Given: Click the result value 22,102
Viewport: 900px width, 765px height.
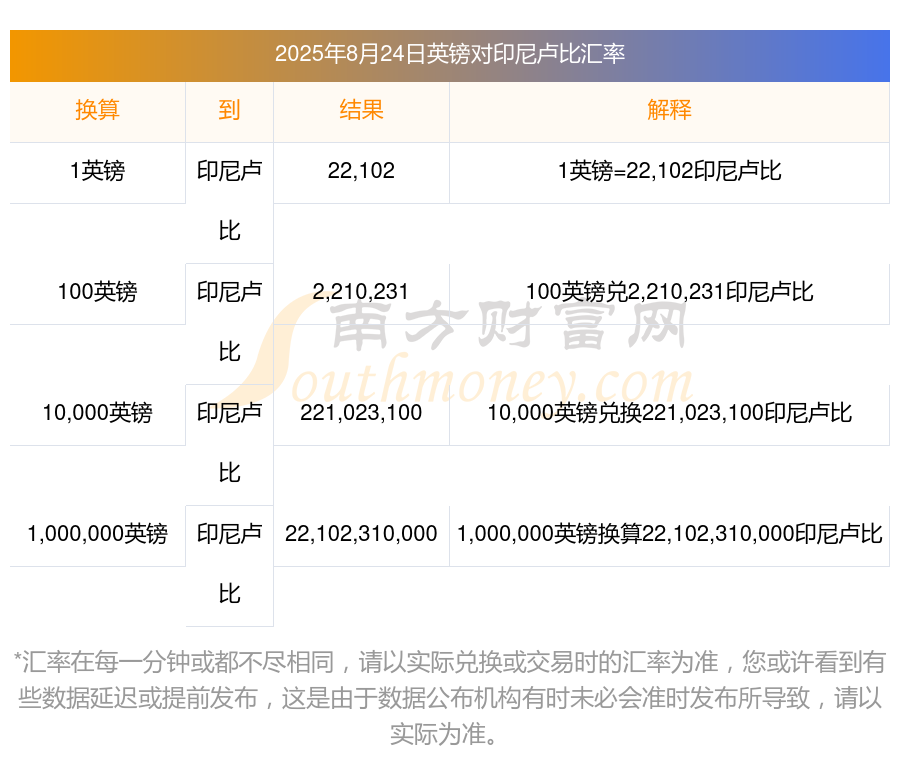Looking at the screenshot, I should (361, 171).
